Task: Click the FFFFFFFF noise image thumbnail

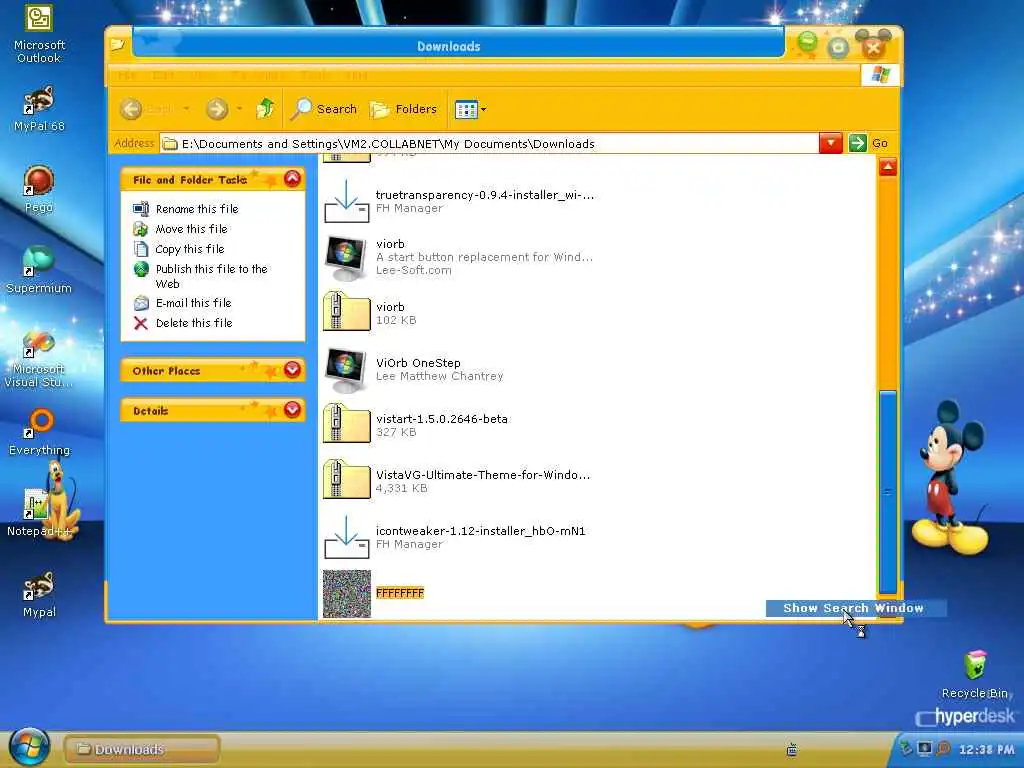Action: pos(347,594)
